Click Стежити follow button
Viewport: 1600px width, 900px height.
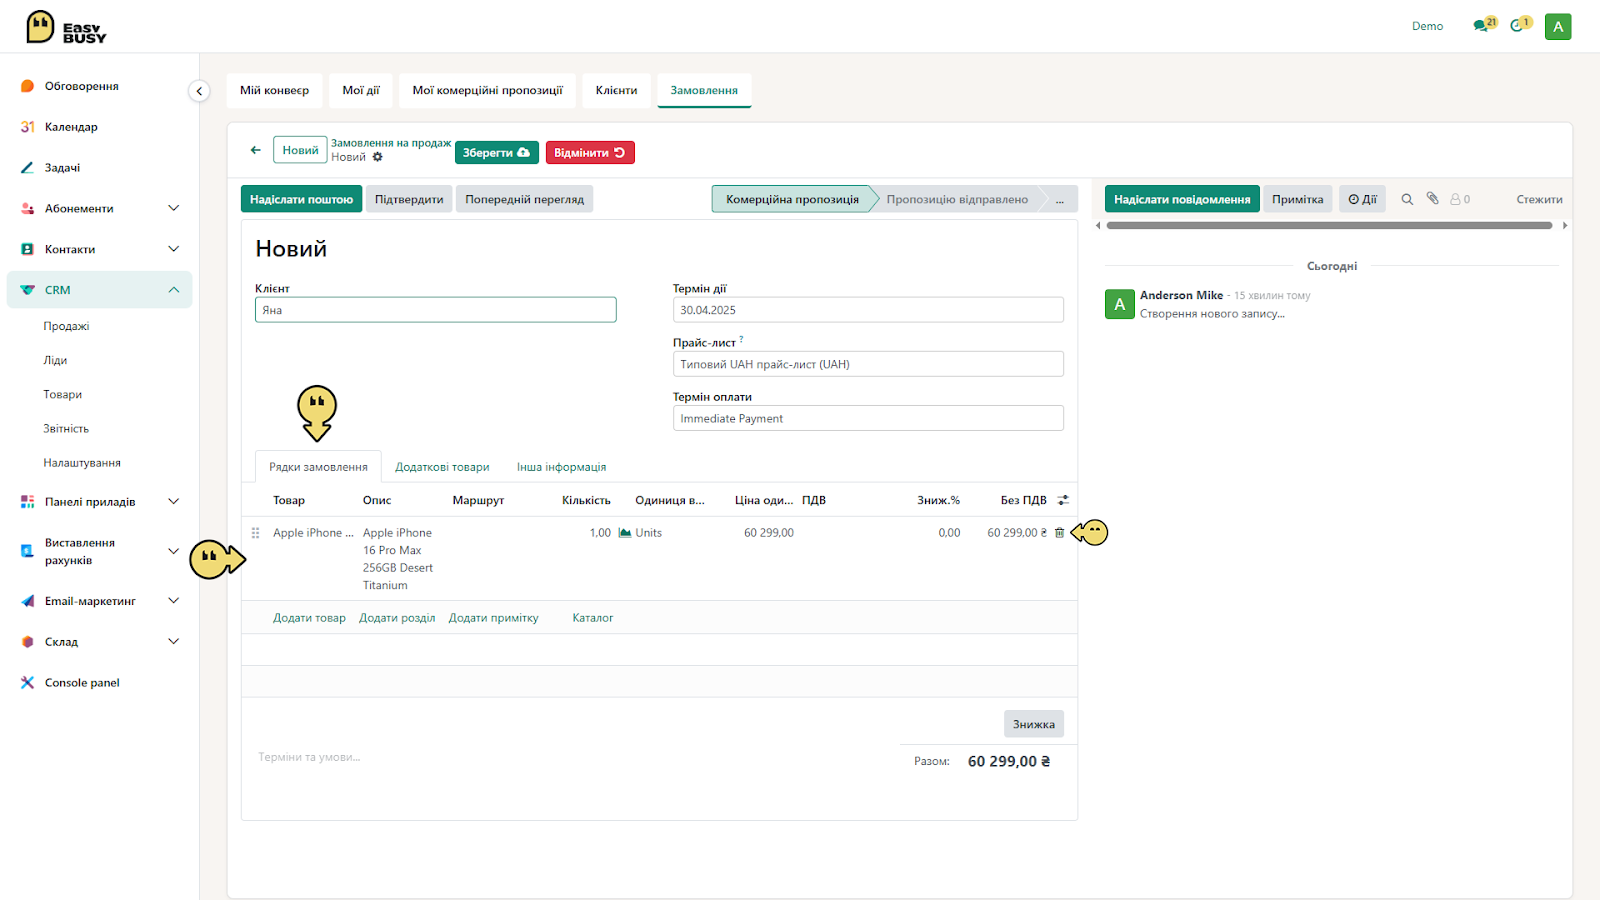click(x=1539, y=199)
